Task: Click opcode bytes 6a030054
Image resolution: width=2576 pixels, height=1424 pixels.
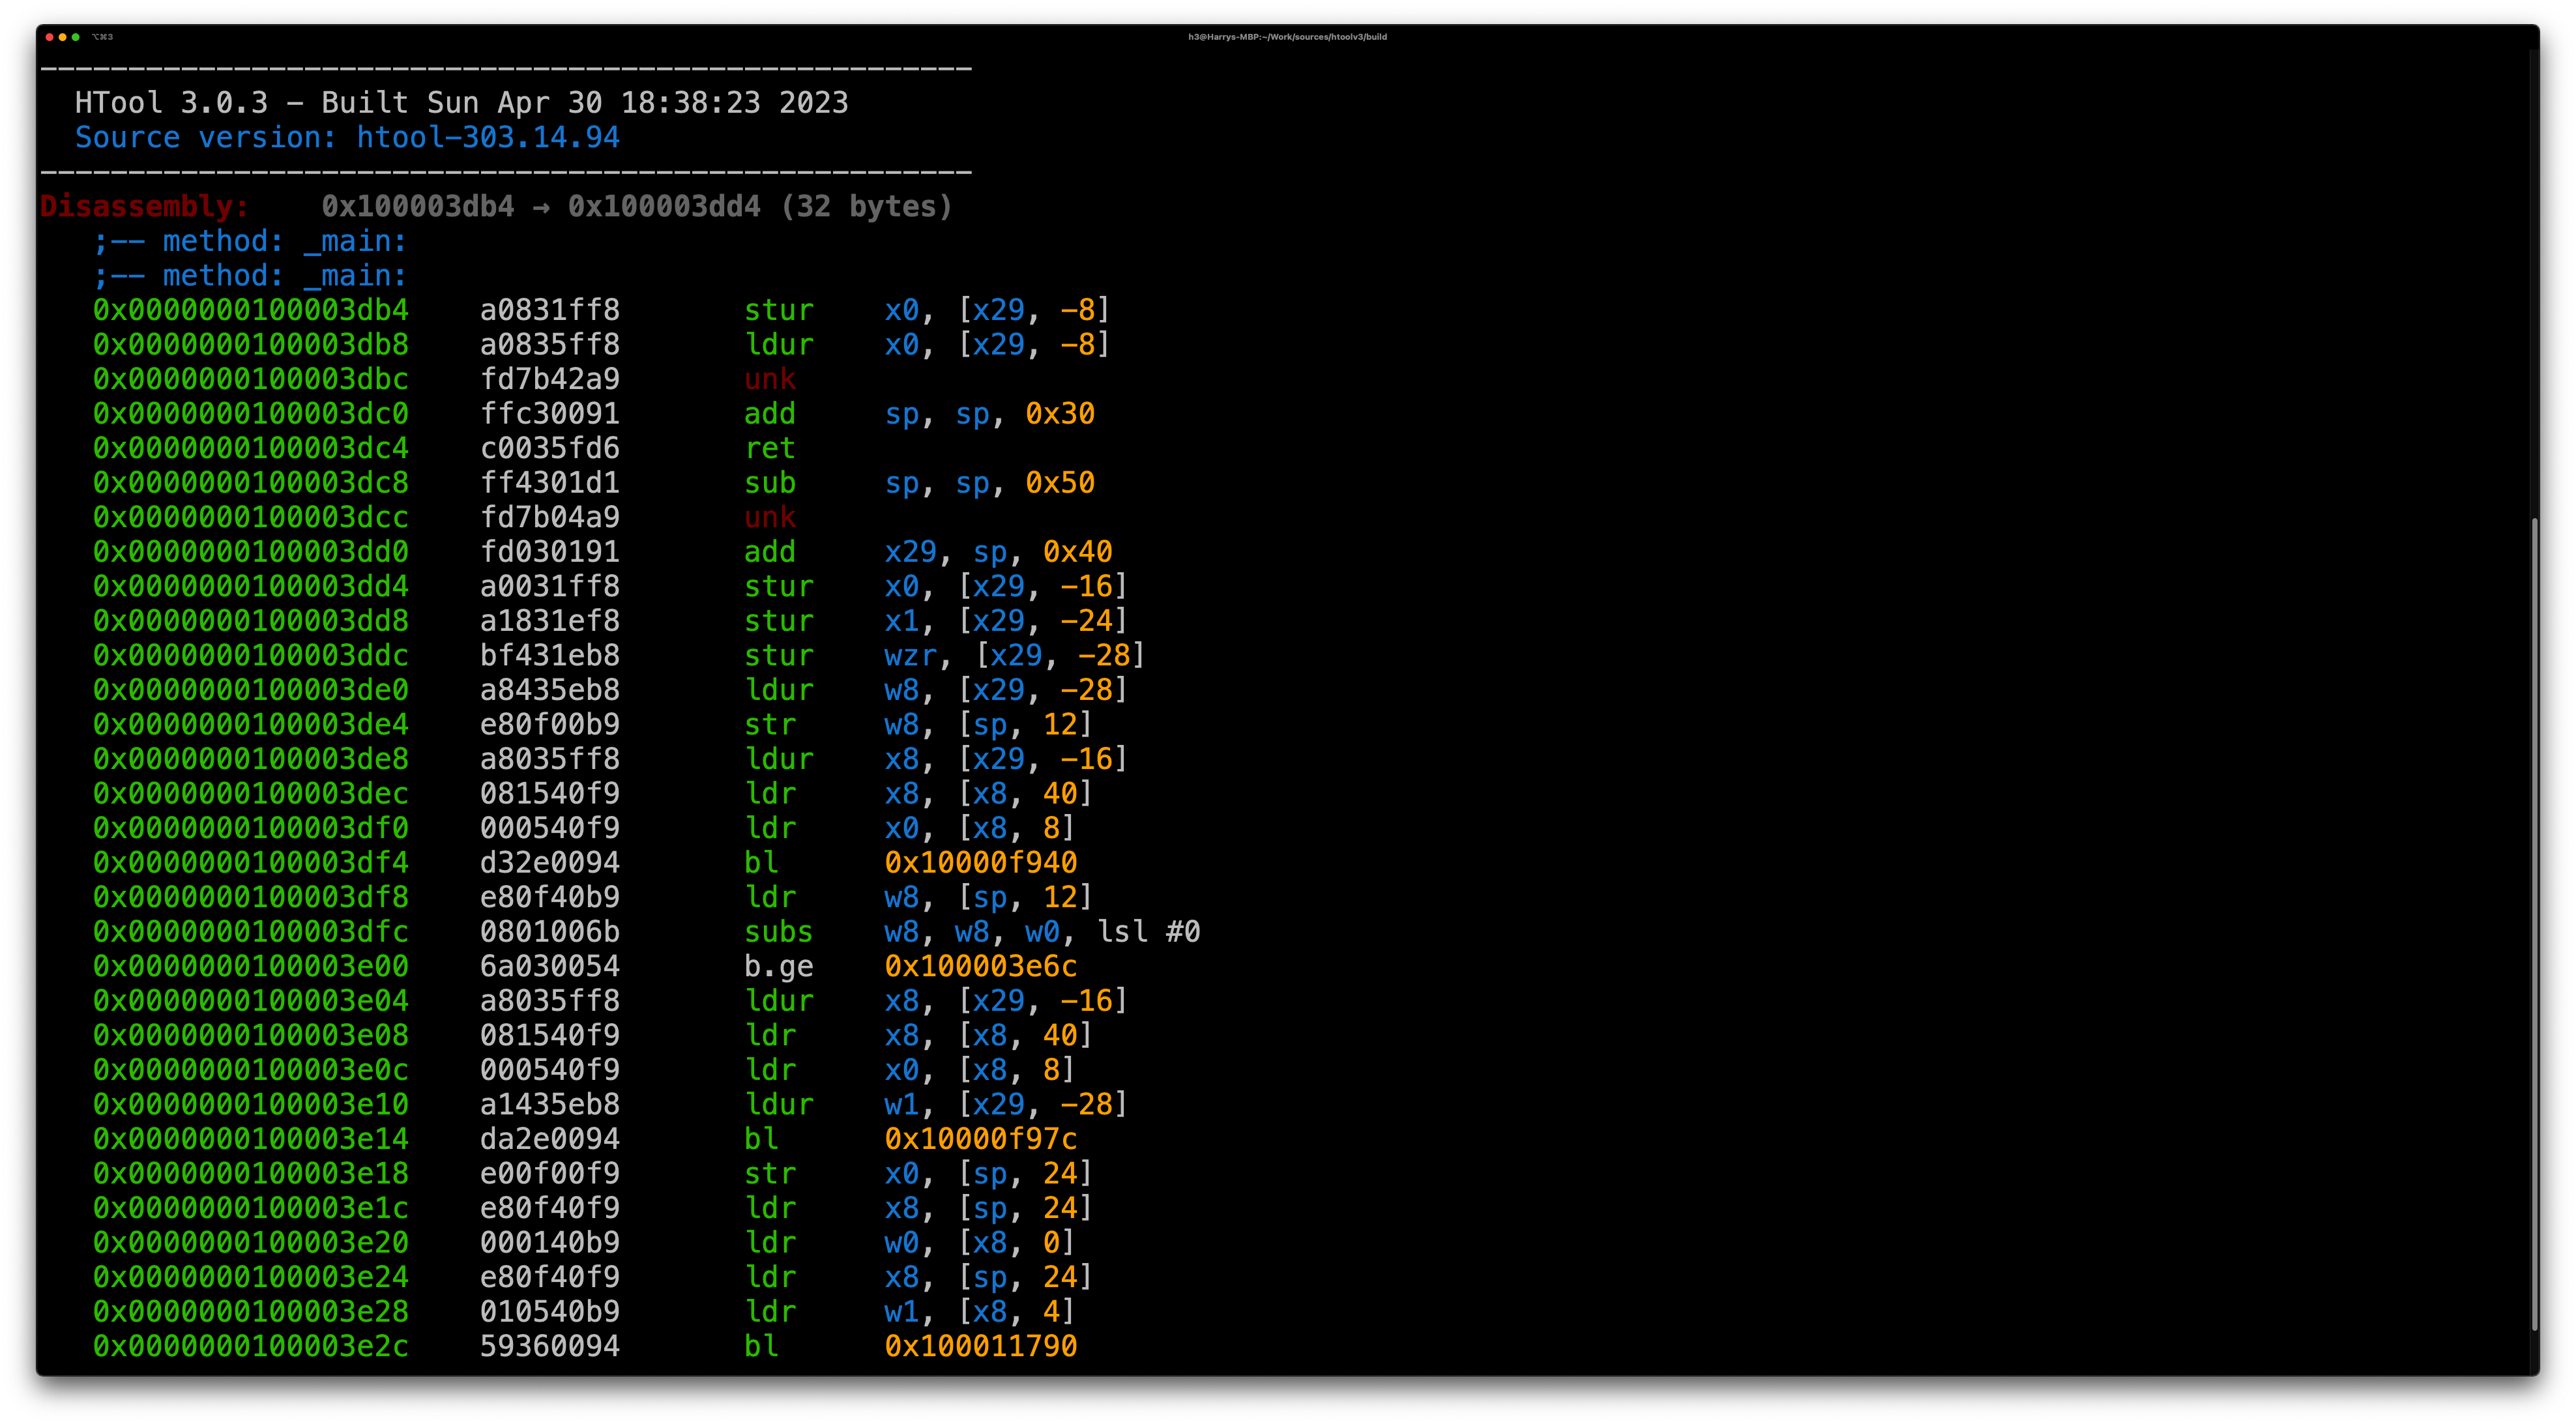Action: click(x=550, y=966)
